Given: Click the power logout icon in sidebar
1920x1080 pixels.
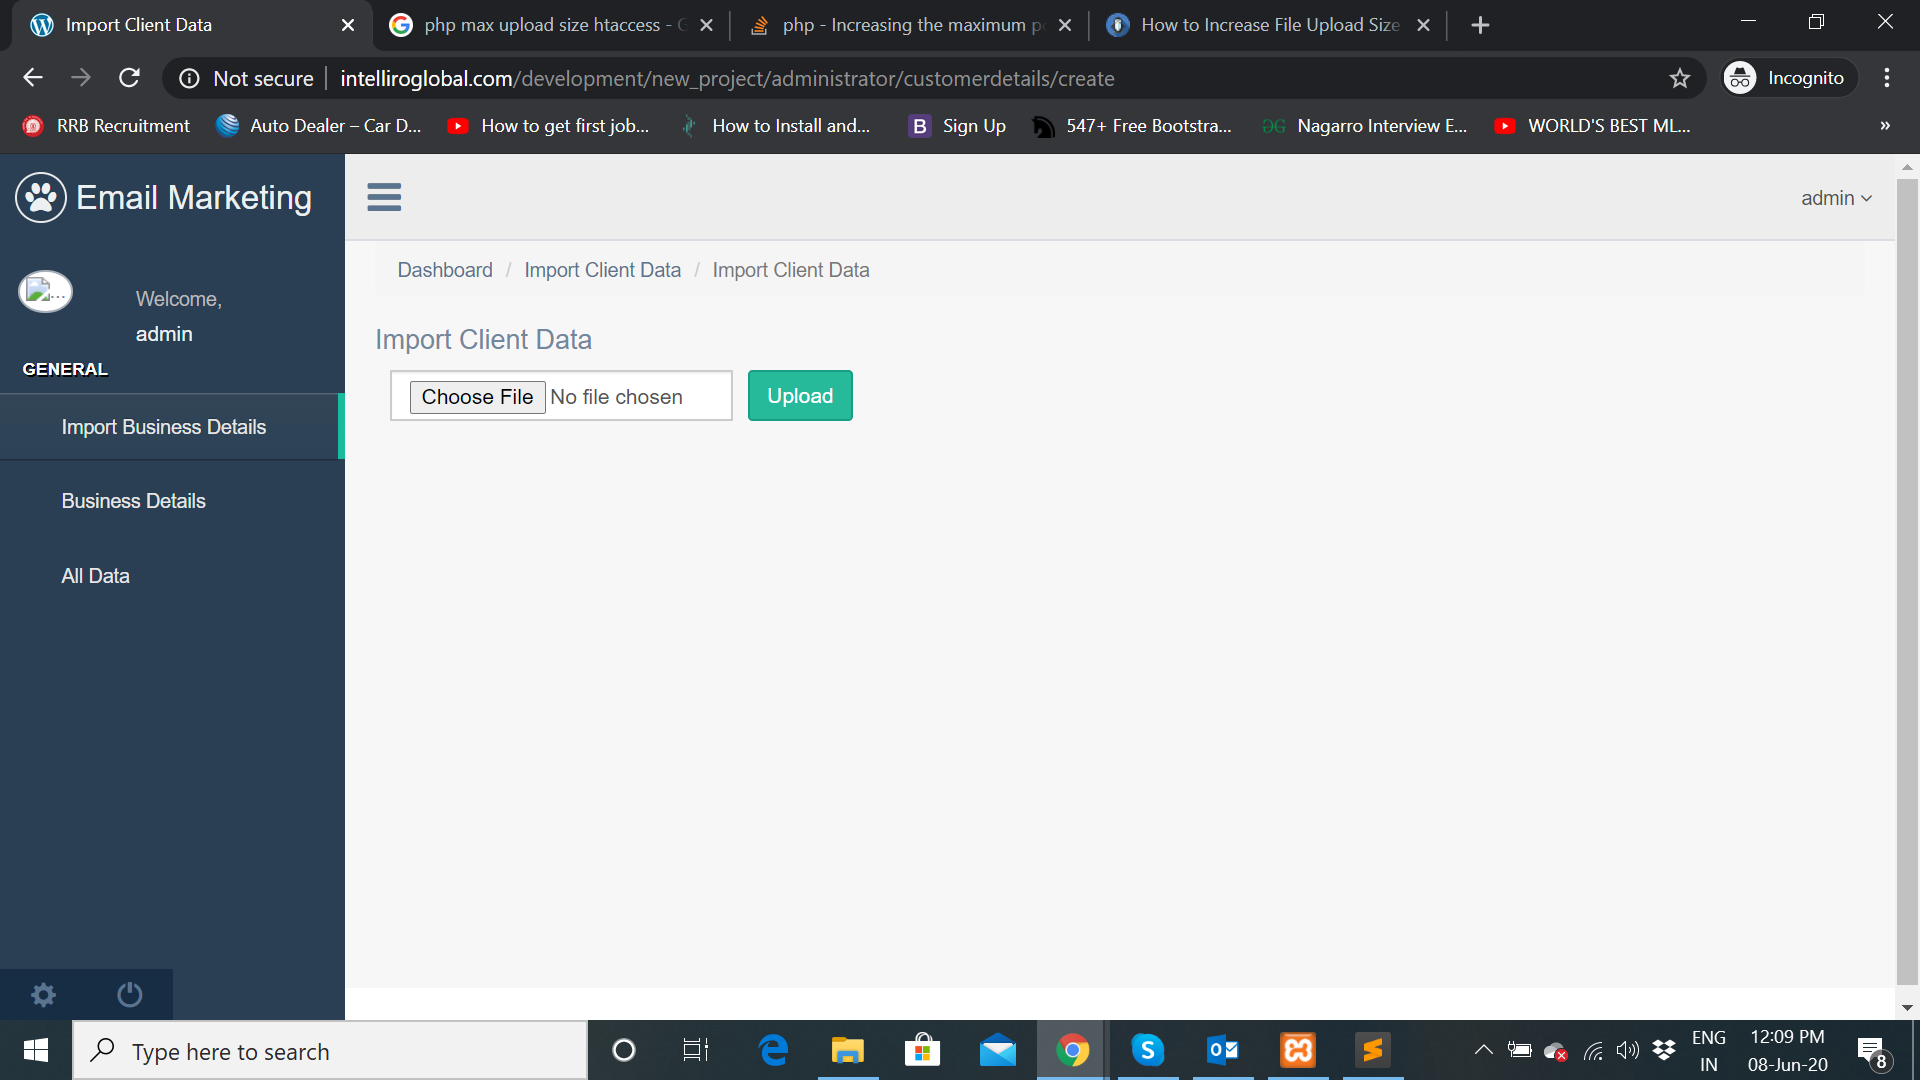Looking at the screenshot, I should (x=130, y=994).
